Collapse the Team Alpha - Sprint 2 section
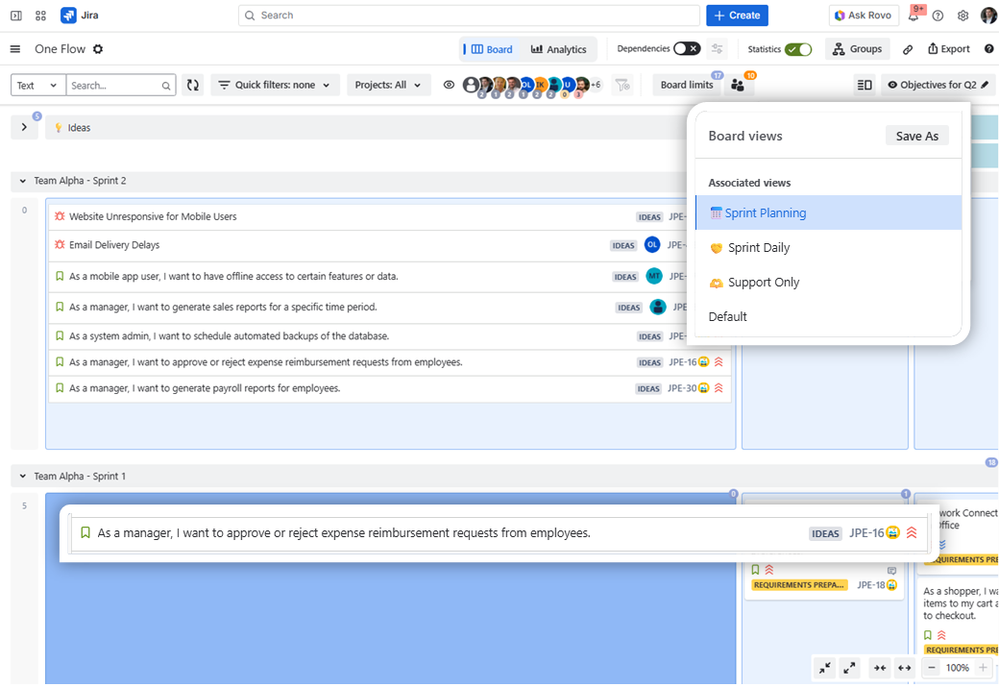The height and width of the screenshot is (692, 999). point(22,181)
